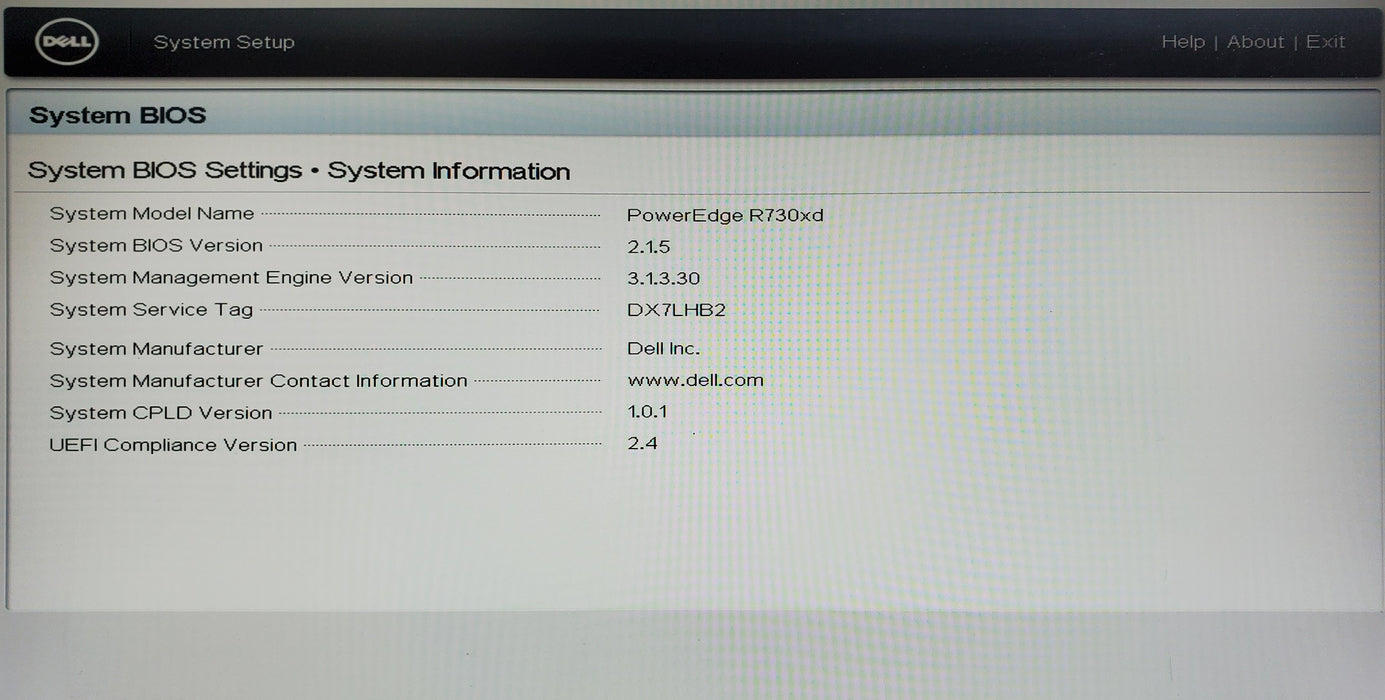This screenshot has height=700, width=1385.
Task: Select the UEFI Compliance Version label
Action: pos(173,445)
